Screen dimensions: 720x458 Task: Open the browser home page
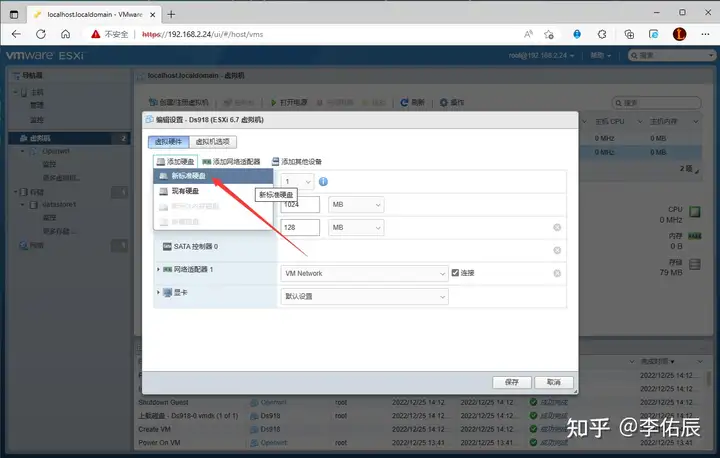click(66, 34)
